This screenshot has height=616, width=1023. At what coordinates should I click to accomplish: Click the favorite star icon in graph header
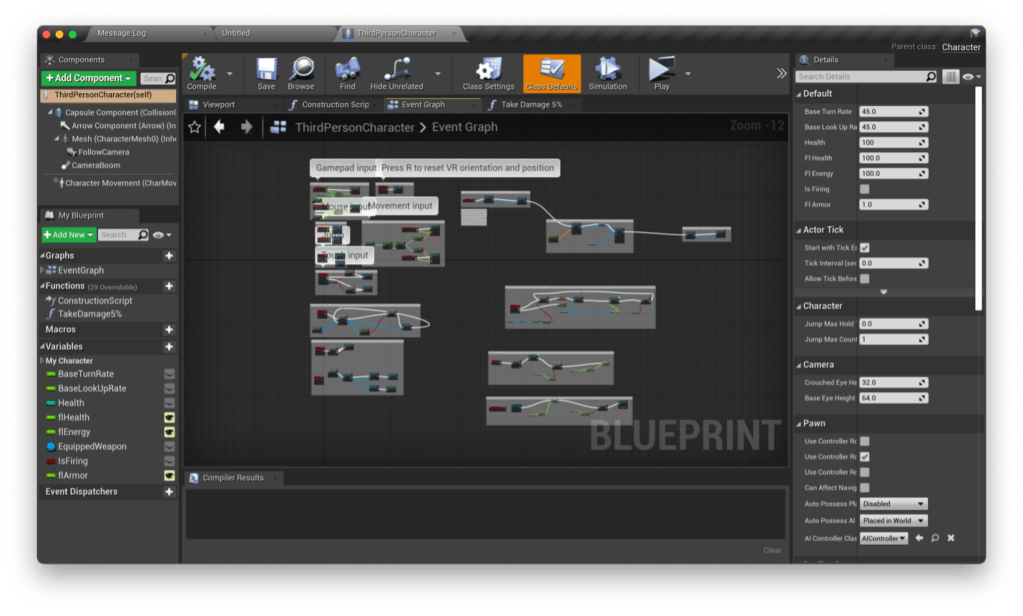195,127
